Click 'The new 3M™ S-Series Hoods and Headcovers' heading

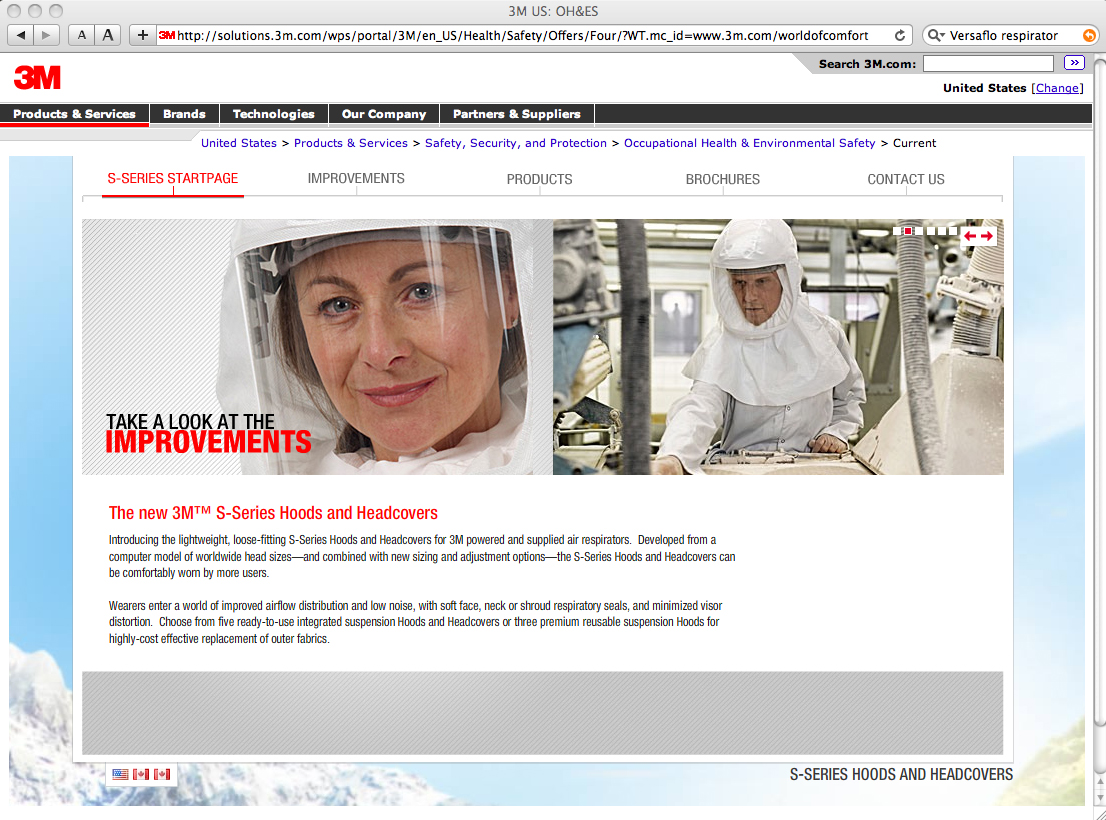pyautogui.click(x=273, y=513)
